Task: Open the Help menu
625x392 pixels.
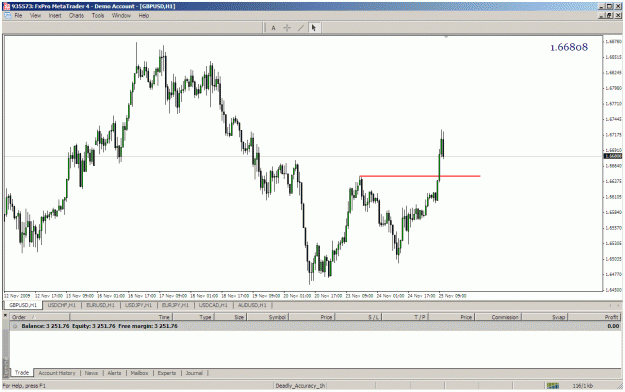Action: pyautogui.click(x=144, y=16)
